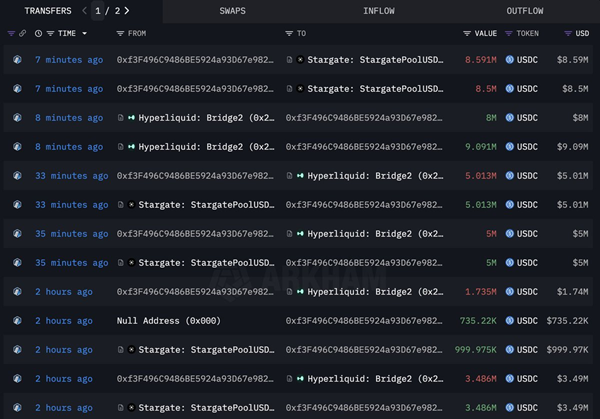
Task: Click contract icon before Stargate in 8.591M row
Action: pos(289,60)
